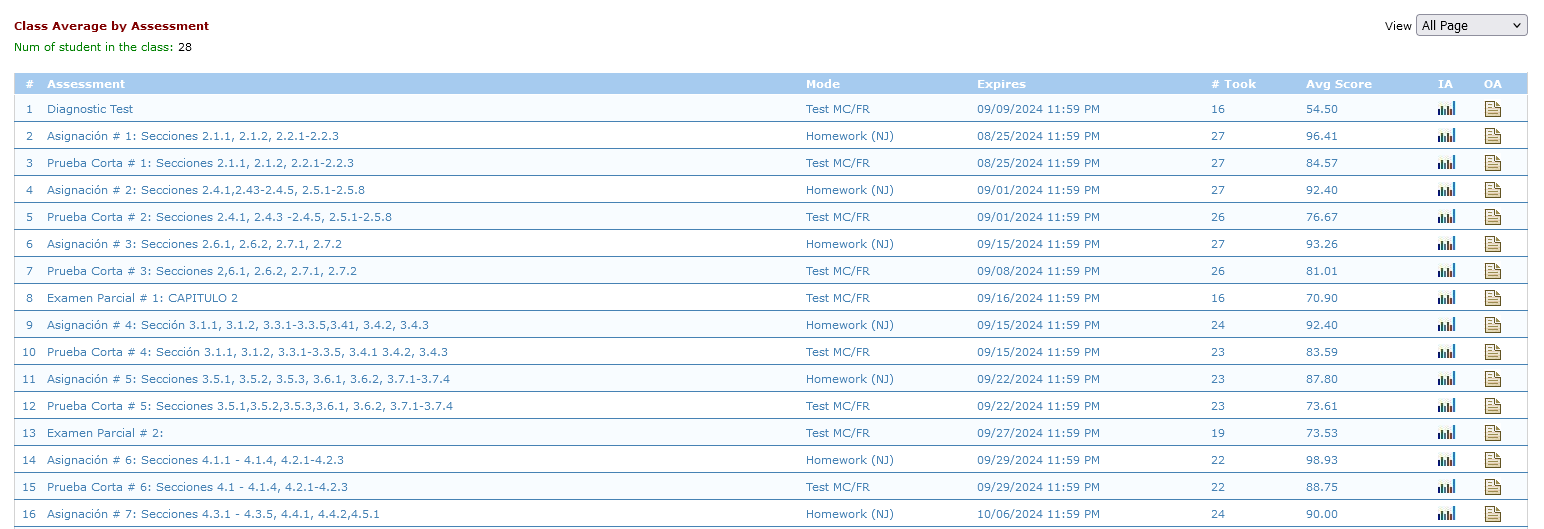This screenshot has height=529, width=1544.
Task: Click IA bar chart icon for Examen Parcial # 1
Action: (1446, 298)
